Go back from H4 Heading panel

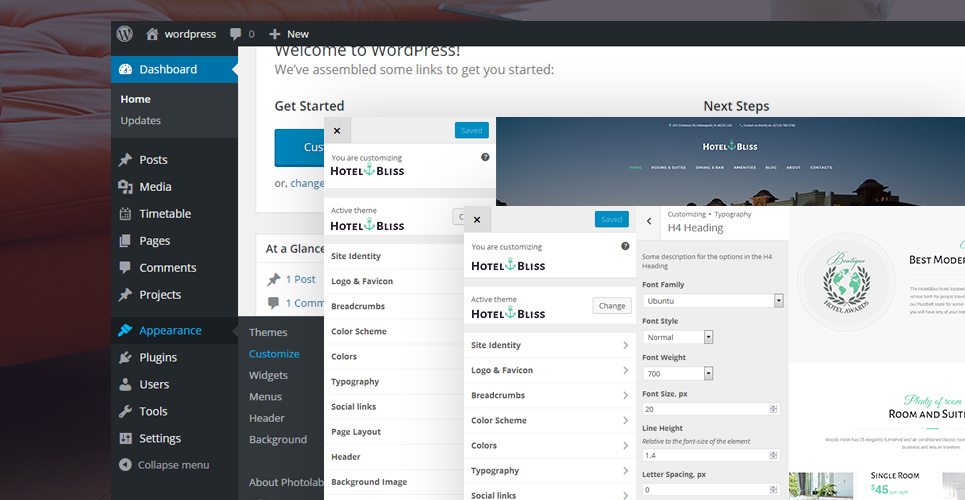point(649,221)
